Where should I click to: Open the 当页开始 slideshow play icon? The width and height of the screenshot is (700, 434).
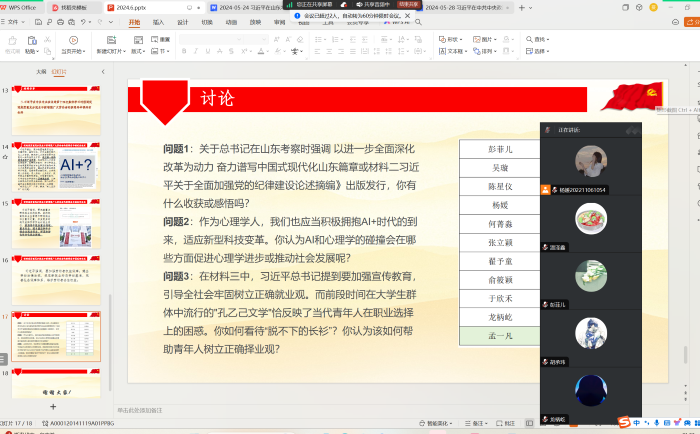pos(72,41)
